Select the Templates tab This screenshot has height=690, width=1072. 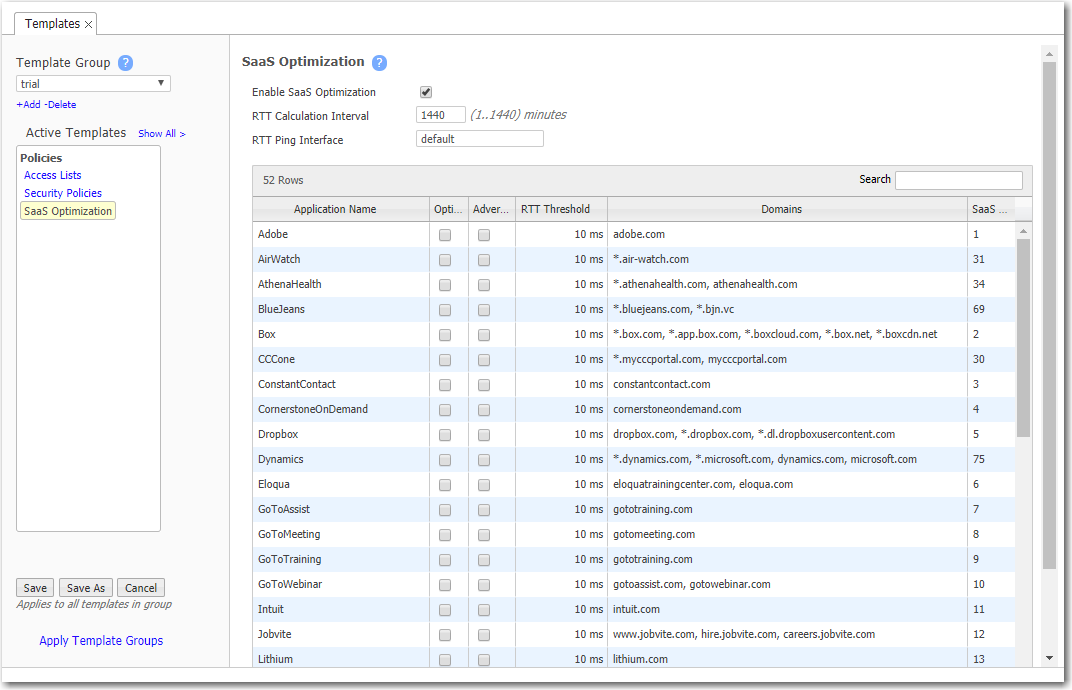pos(53,23)
